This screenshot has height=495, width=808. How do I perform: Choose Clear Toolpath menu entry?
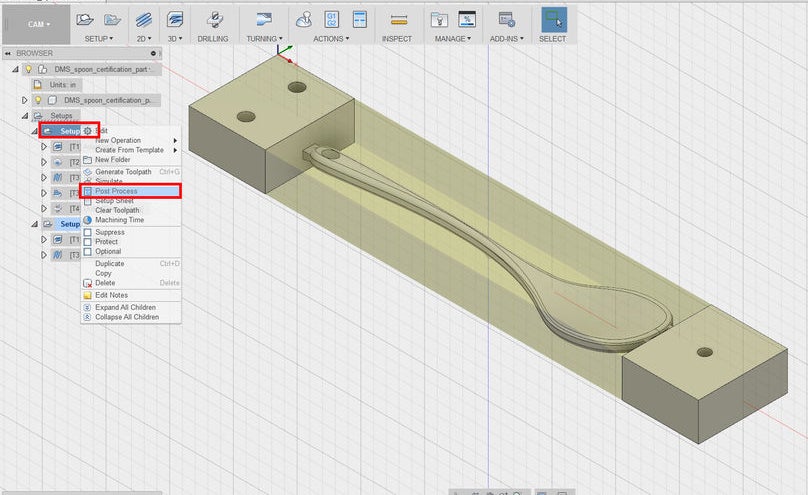(x=131, y=210)
